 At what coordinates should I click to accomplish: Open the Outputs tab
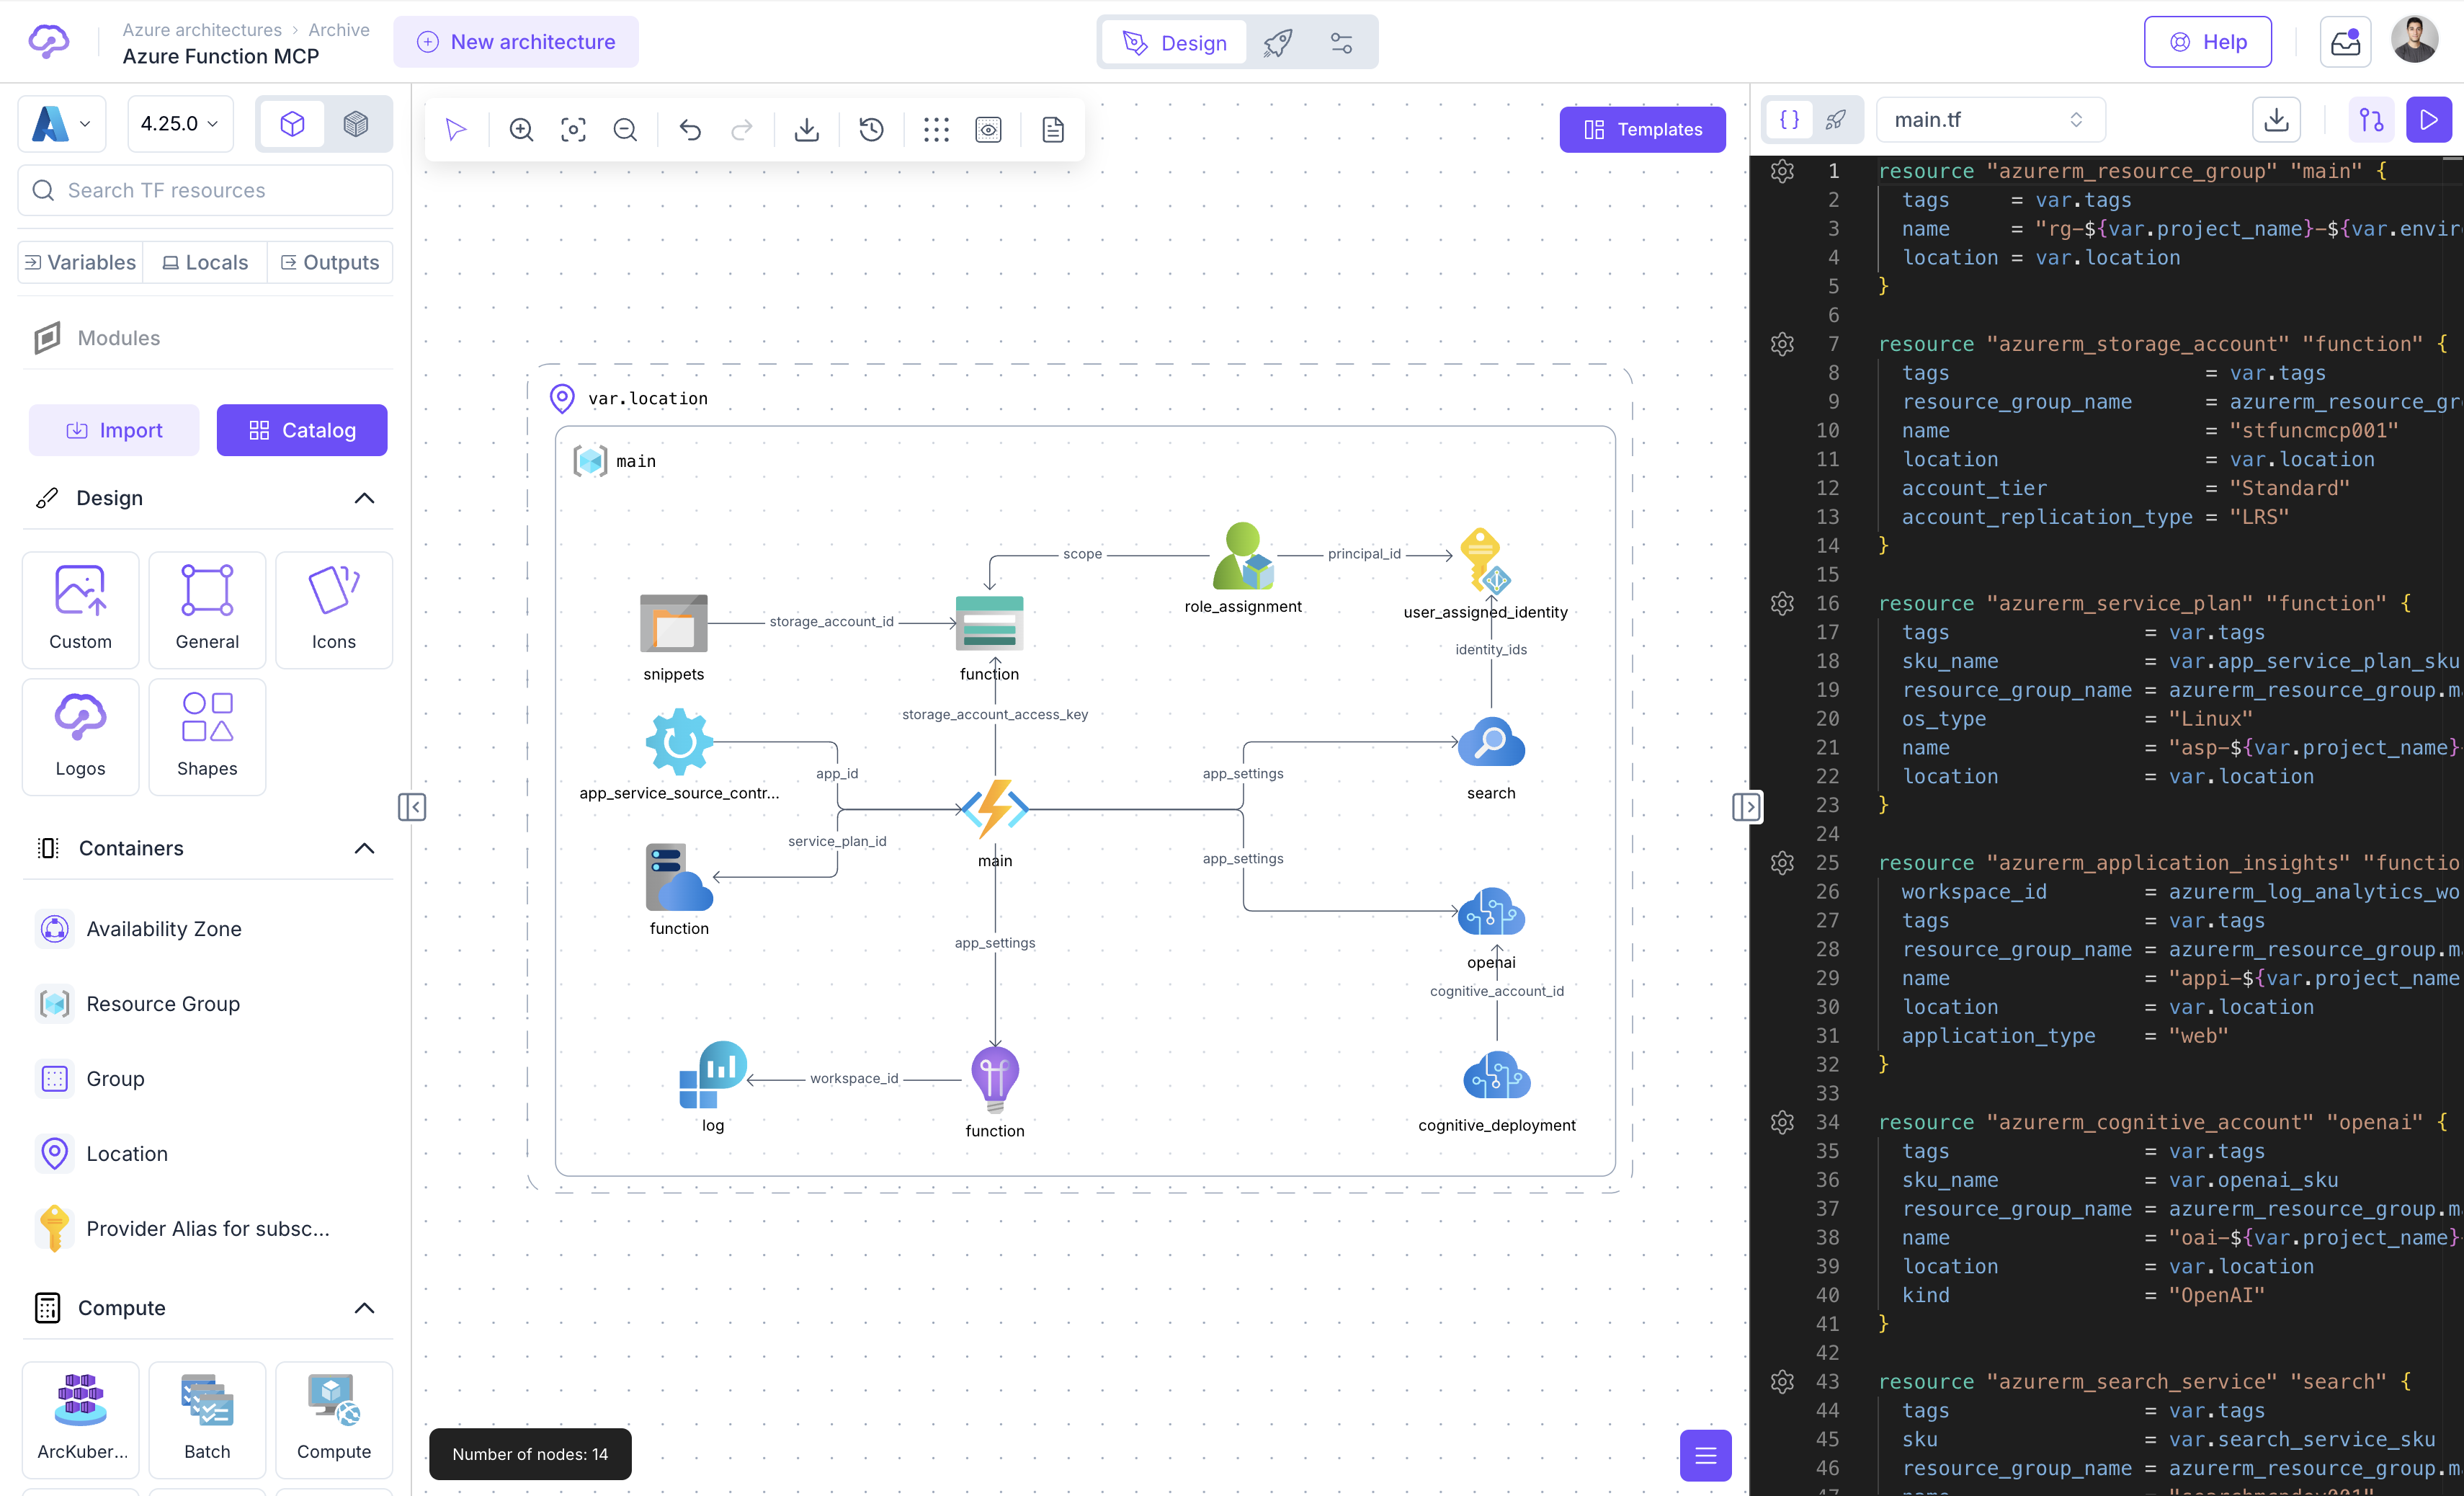(x=330, y=262)
